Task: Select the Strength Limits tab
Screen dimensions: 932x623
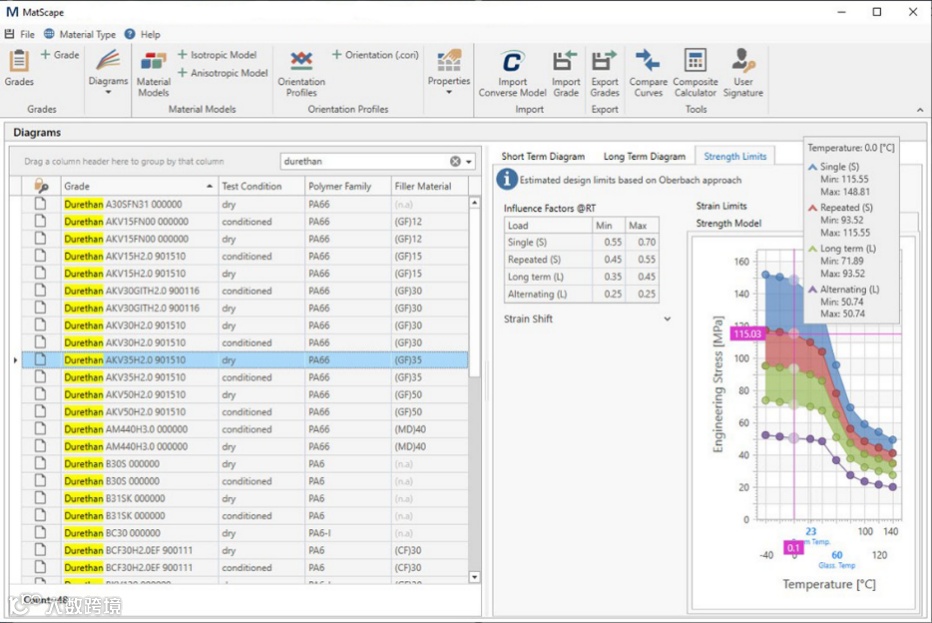Action: coord(735,156)
